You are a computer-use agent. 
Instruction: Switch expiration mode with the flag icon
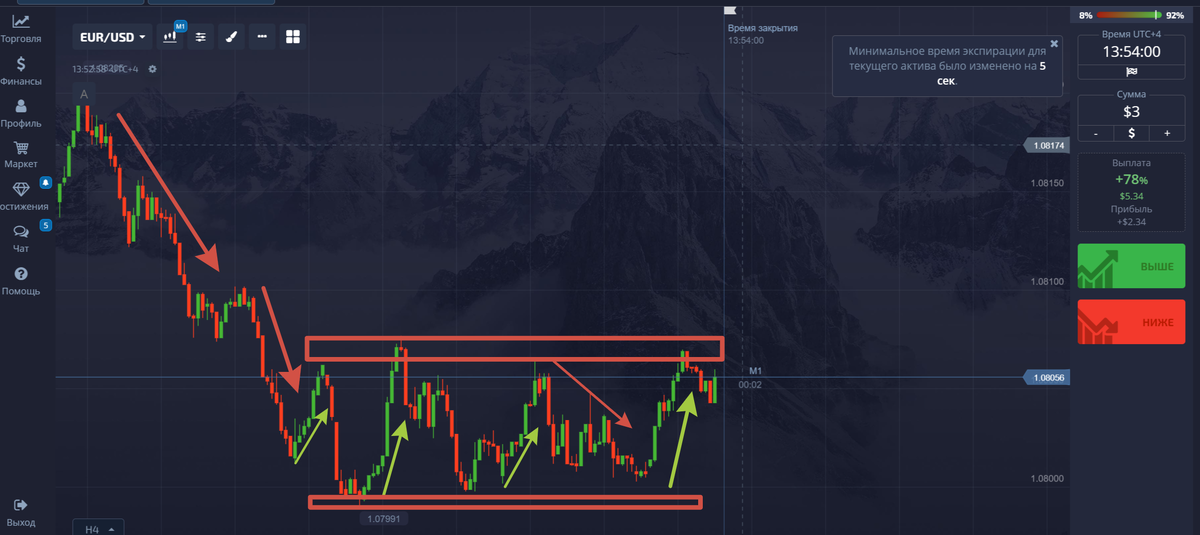pyautogui.click(x=1131, y=71)
